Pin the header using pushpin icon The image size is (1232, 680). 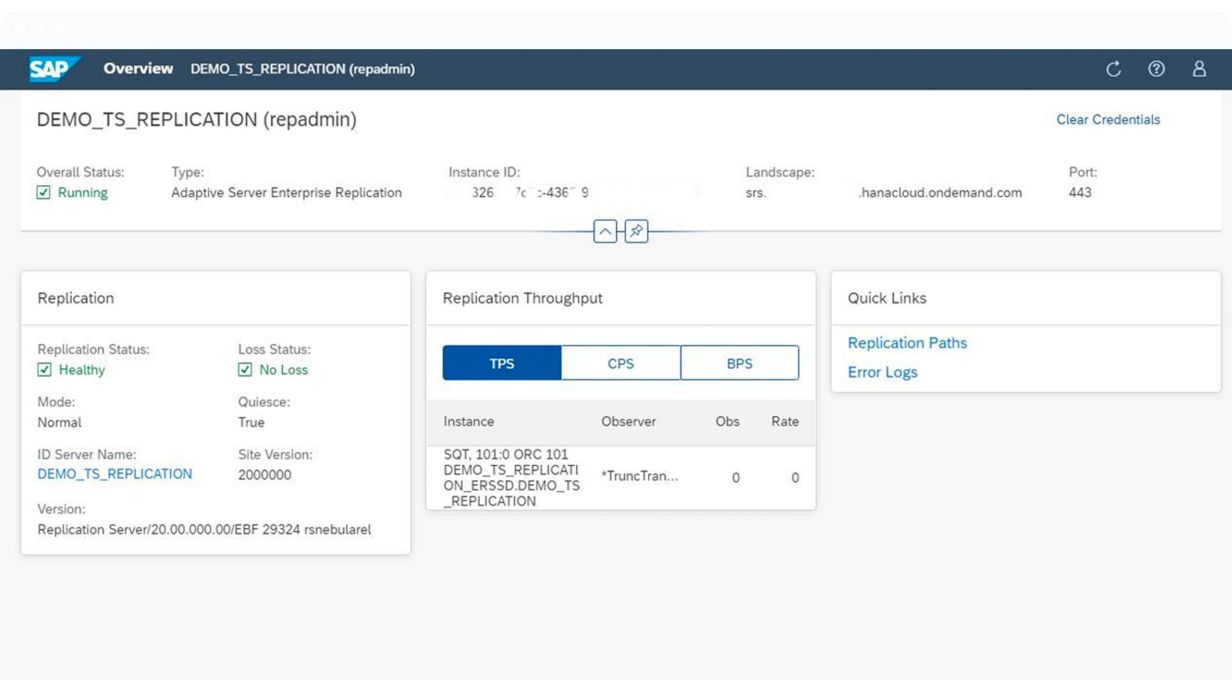[x=636, y=232]
